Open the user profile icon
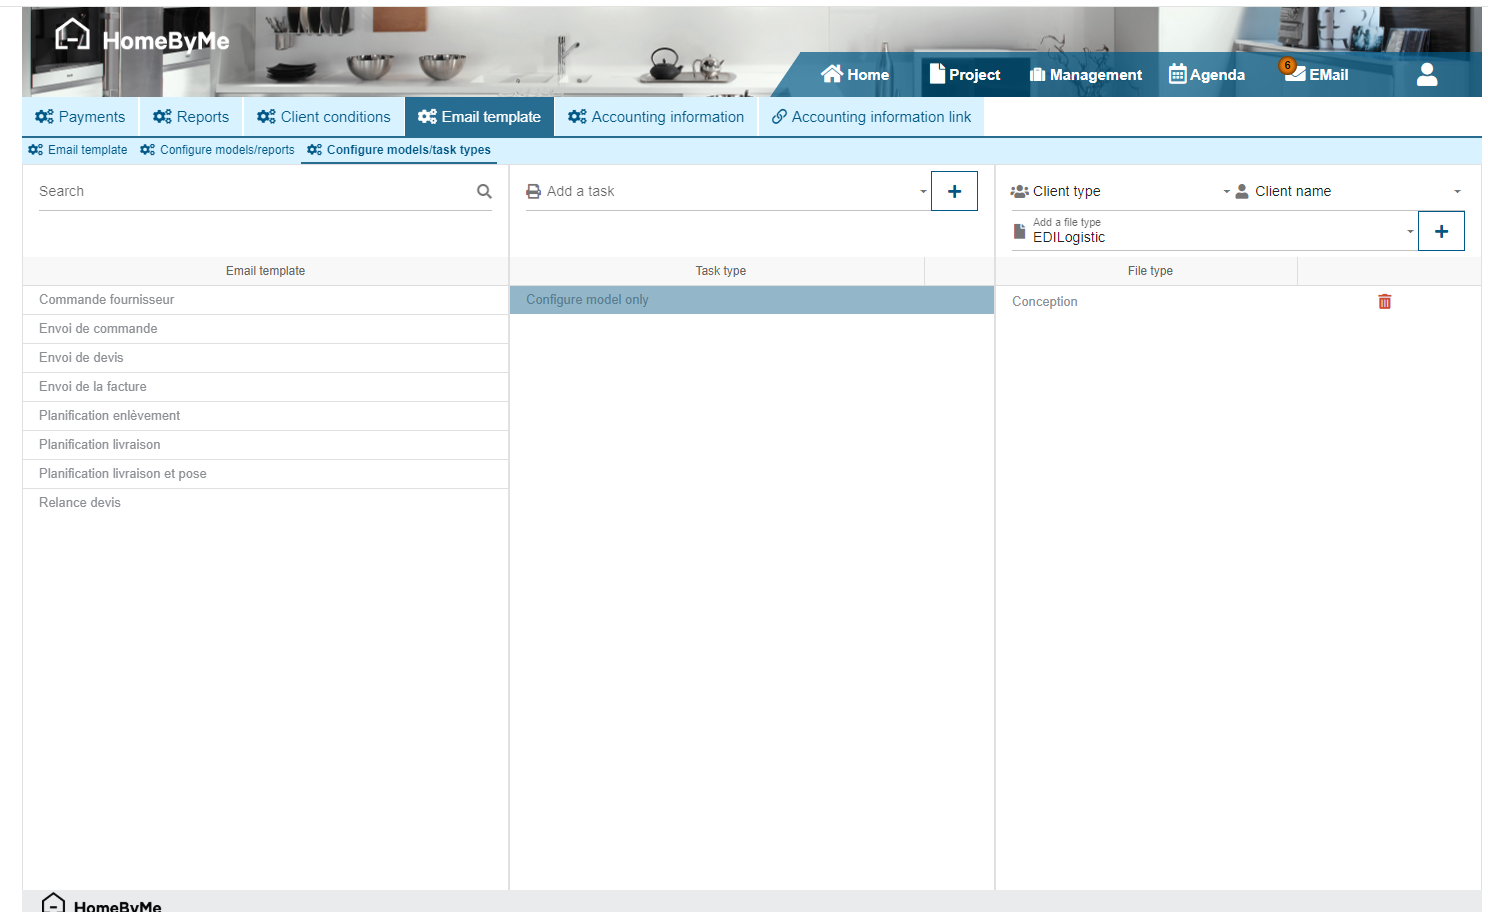 1426,75
